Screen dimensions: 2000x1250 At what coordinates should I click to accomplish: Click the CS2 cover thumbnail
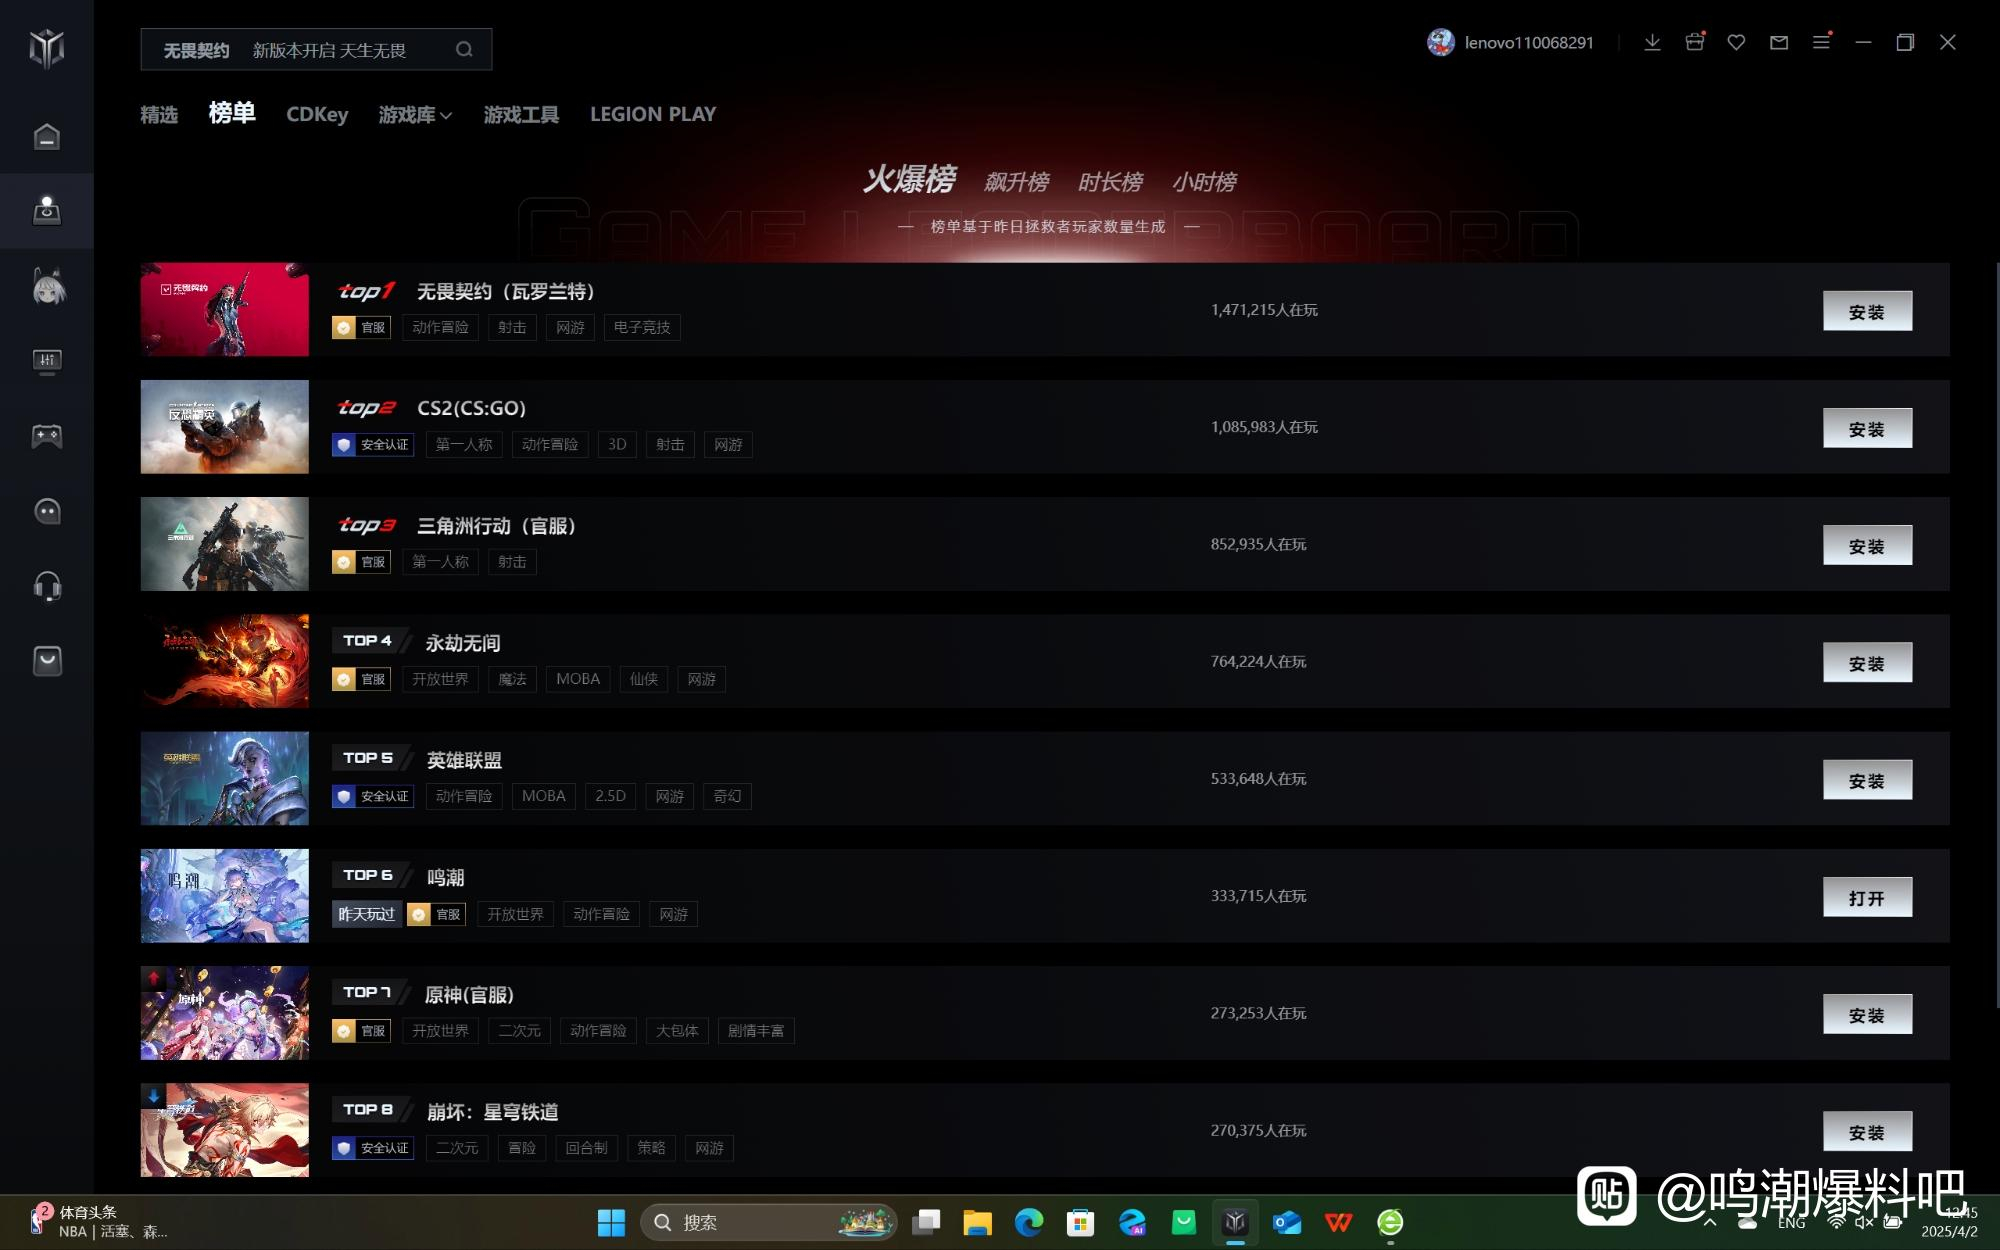tap(225, 427)
